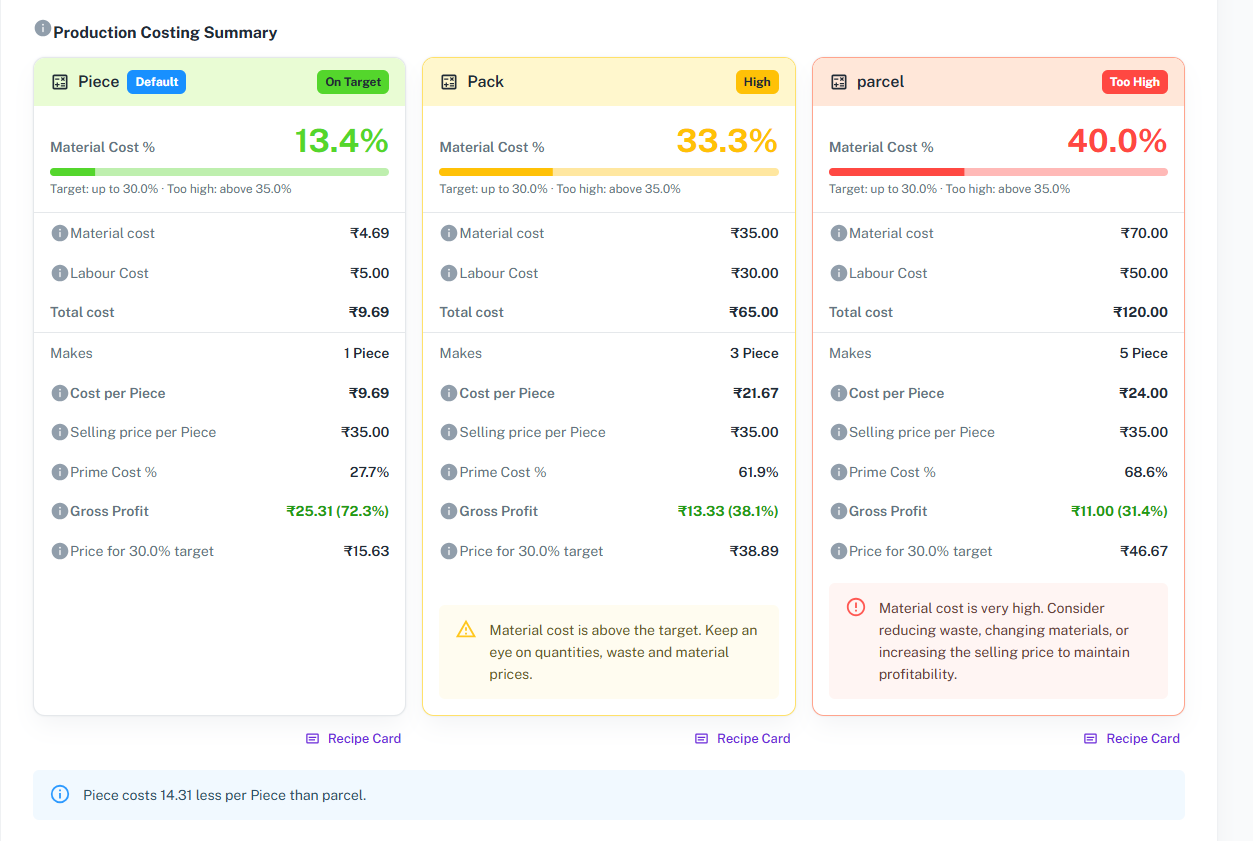1253x841 pixels.
Task: Click target price ₹46.67 in parcel card
Action: tap(1144, 551)
